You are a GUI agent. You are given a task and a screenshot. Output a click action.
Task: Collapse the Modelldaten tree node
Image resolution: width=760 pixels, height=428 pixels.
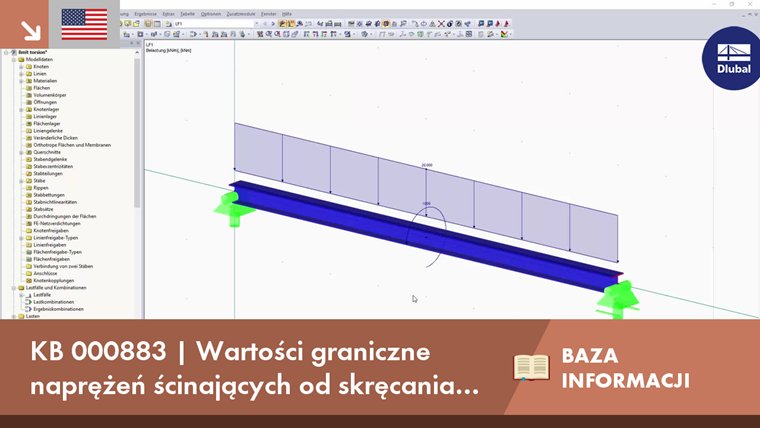pos(14,60)
